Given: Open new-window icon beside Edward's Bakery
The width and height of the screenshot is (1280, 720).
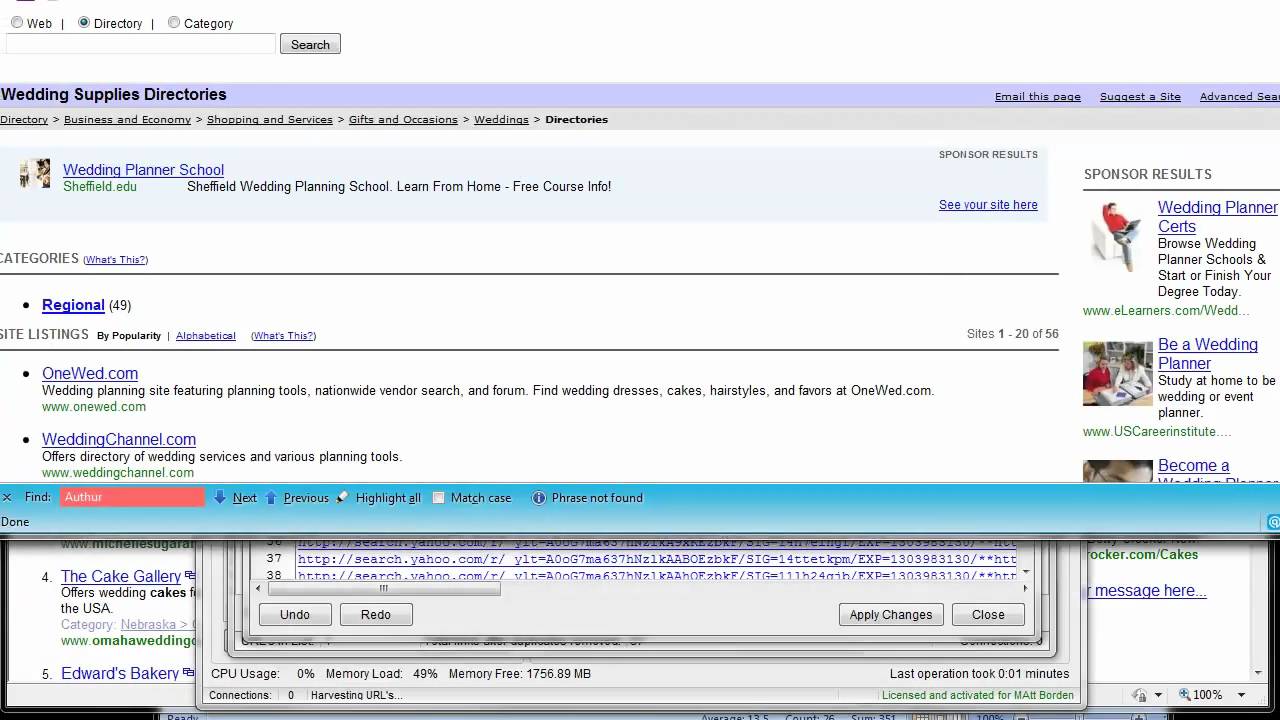Looking at the screenshot, I should pyautogui.click(x=188, y=673).
